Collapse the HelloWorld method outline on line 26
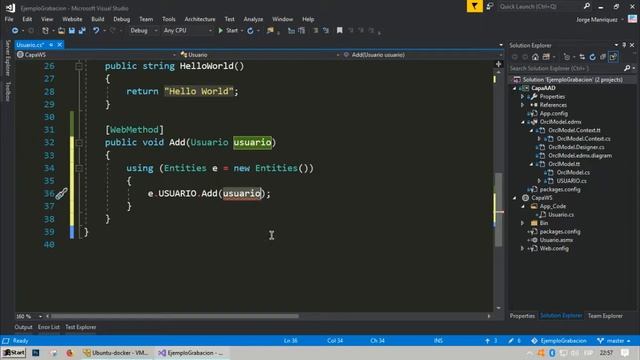Screen dimensions: 640x360 point(79,66)
